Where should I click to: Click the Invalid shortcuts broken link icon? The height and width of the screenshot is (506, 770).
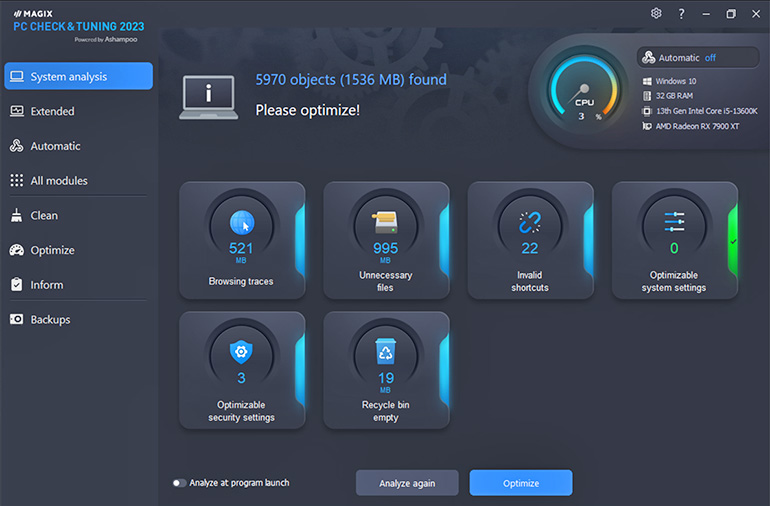click(x=530, y=222)
